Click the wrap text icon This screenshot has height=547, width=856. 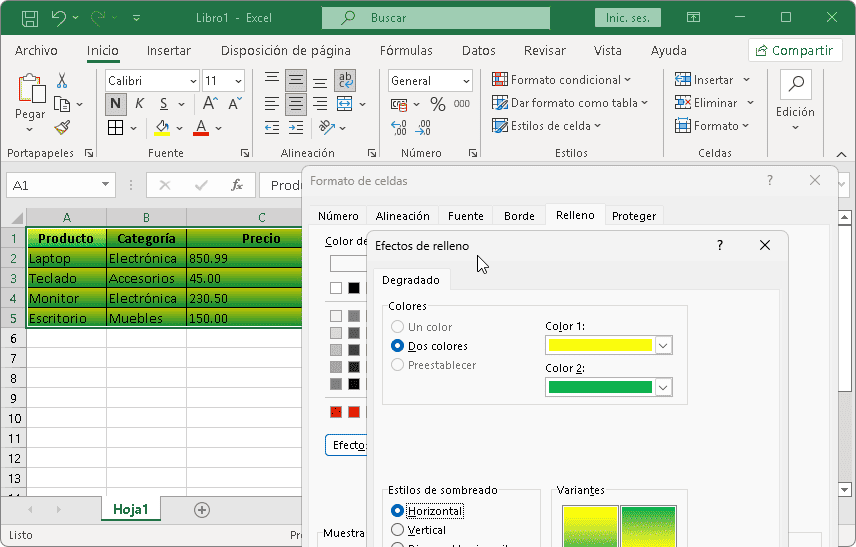coord(345,81)
